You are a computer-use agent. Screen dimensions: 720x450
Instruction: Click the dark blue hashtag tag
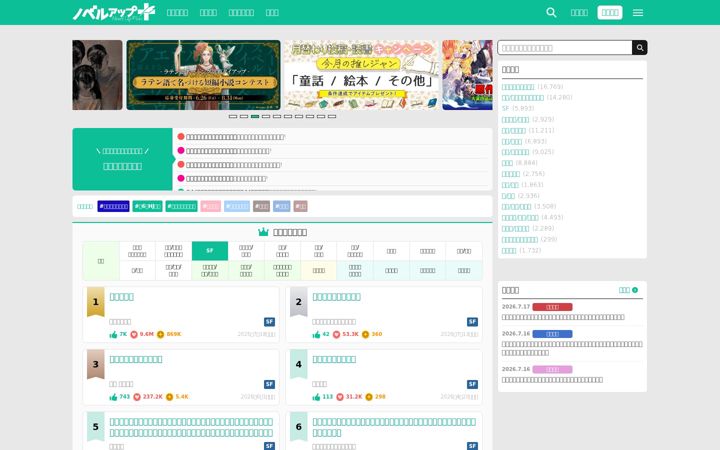pyautogui.click(x=113, y=206)
